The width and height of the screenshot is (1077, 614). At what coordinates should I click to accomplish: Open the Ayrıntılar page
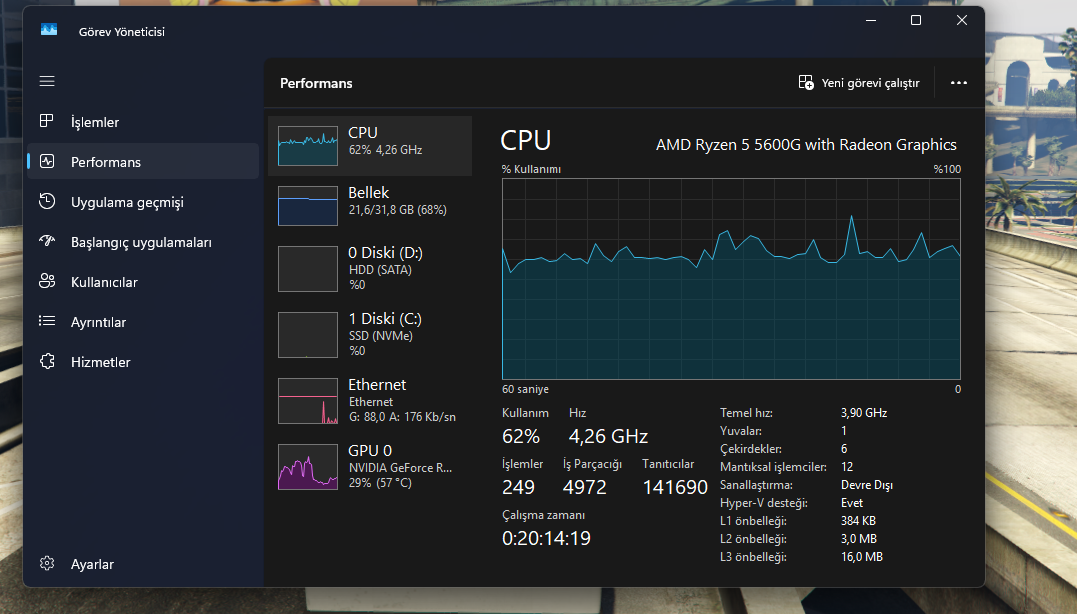(x=143, y=321)
